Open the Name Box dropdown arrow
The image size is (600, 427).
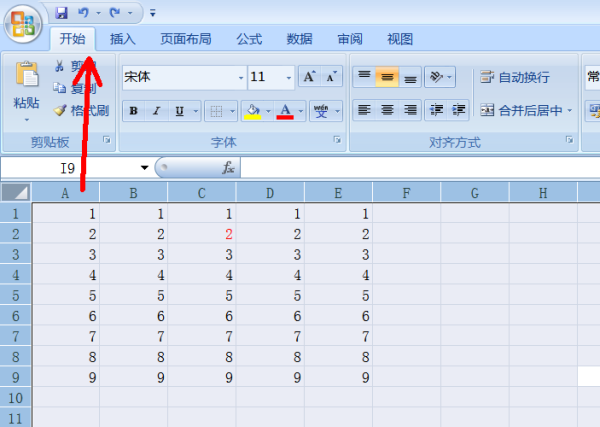point(145,168)
